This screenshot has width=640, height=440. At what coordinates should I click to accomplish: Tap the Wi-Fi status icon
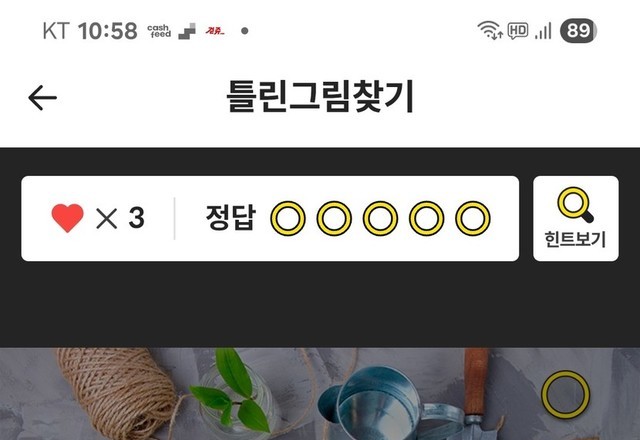coord(490,31)
